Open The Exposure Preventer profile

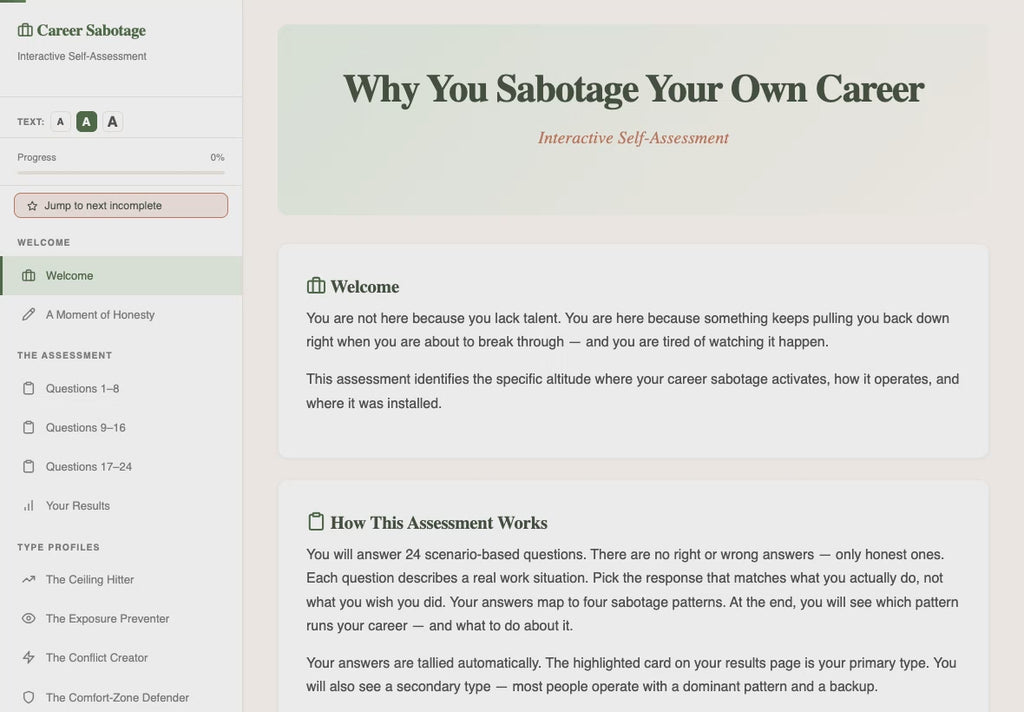tap(121, 619)
